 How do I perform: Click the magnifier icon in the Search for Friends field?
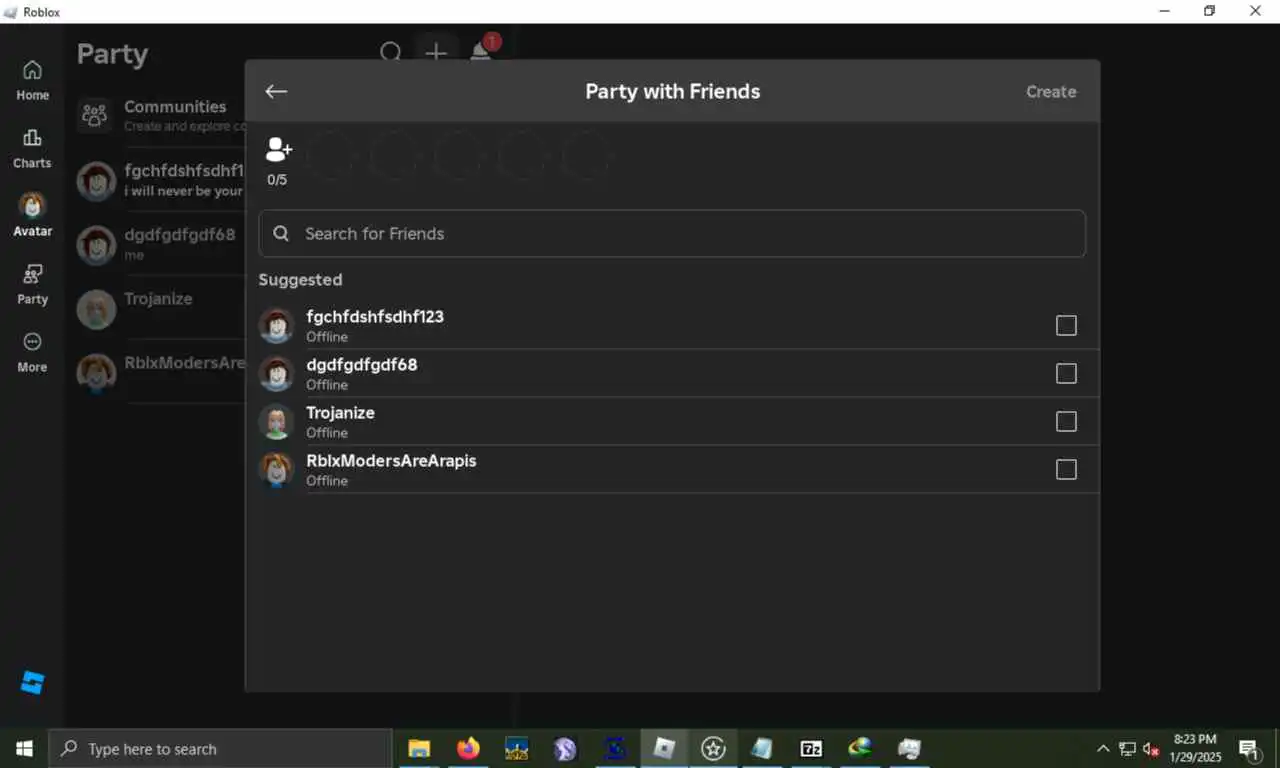coord(281,233)
